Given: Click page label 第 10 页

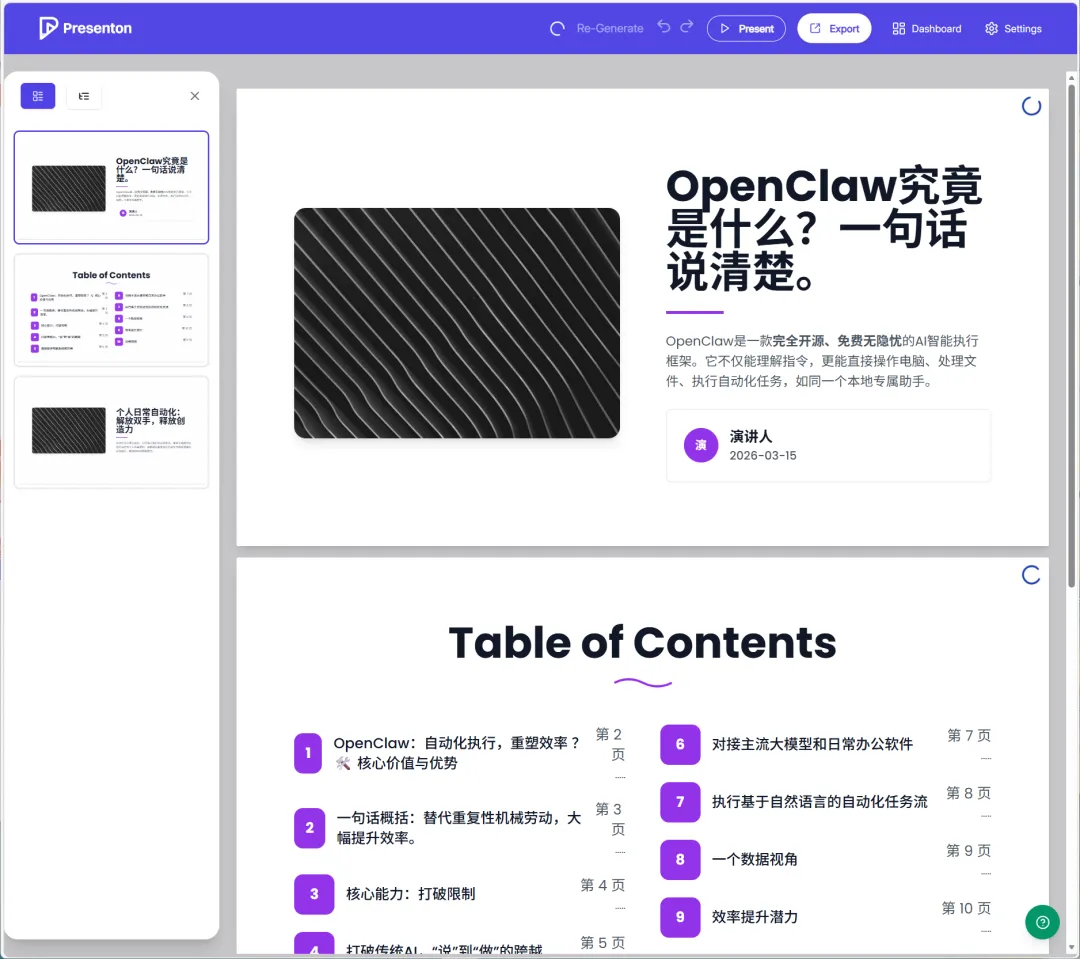Looking at the screenshot, I should click(x=966, y=908).
